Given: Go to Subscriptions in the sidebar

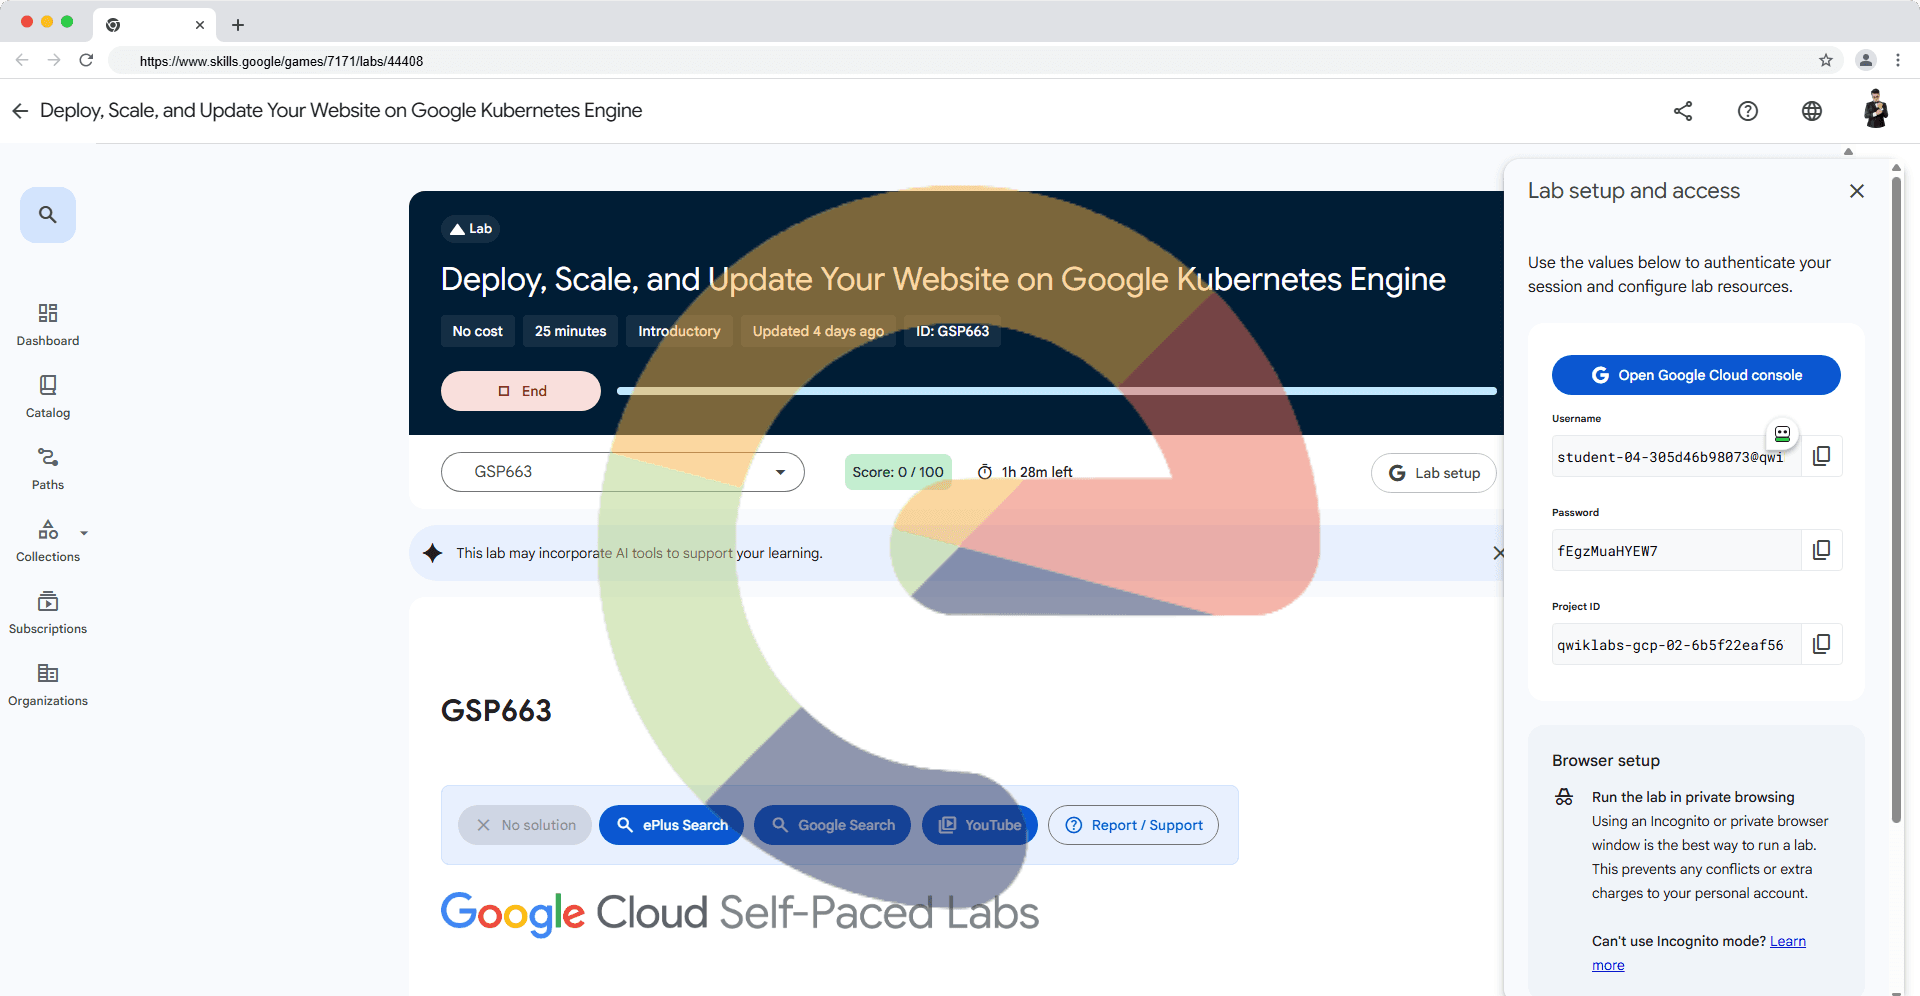Looking at the screenshot, I should [48, 613].
